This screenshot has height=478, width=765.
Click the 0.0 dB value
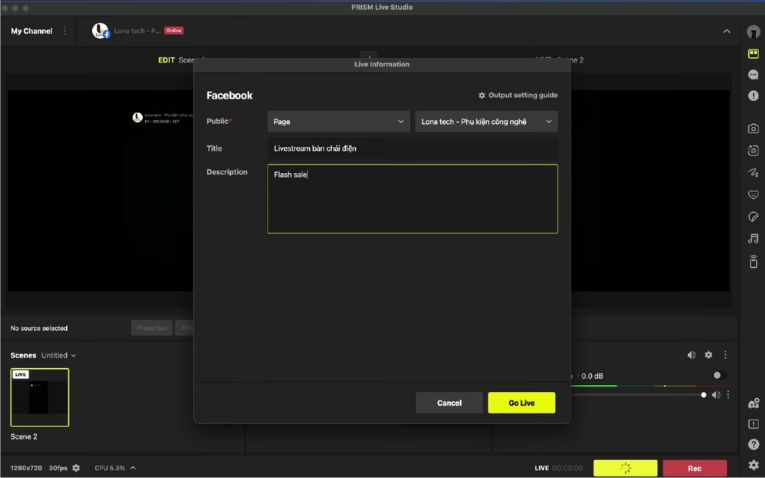(x=592, y=376)
